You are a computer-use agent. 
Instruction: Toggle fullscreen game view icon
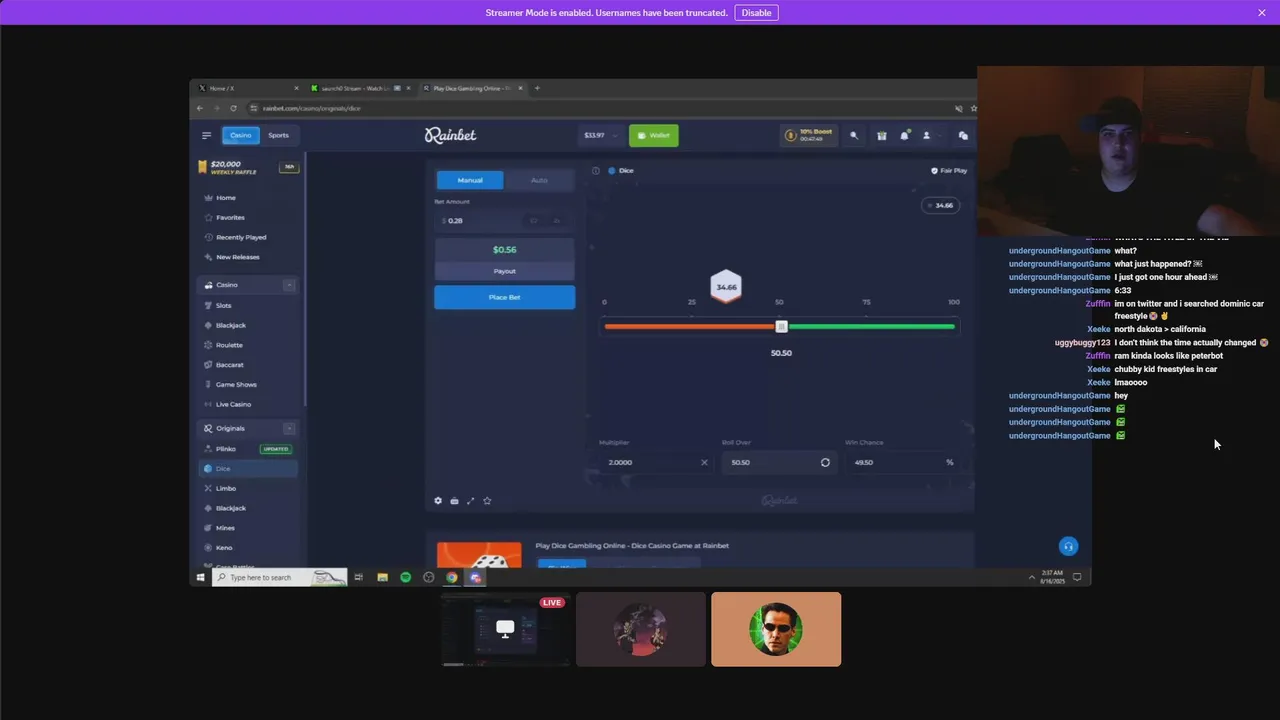(x=471, y=501)
